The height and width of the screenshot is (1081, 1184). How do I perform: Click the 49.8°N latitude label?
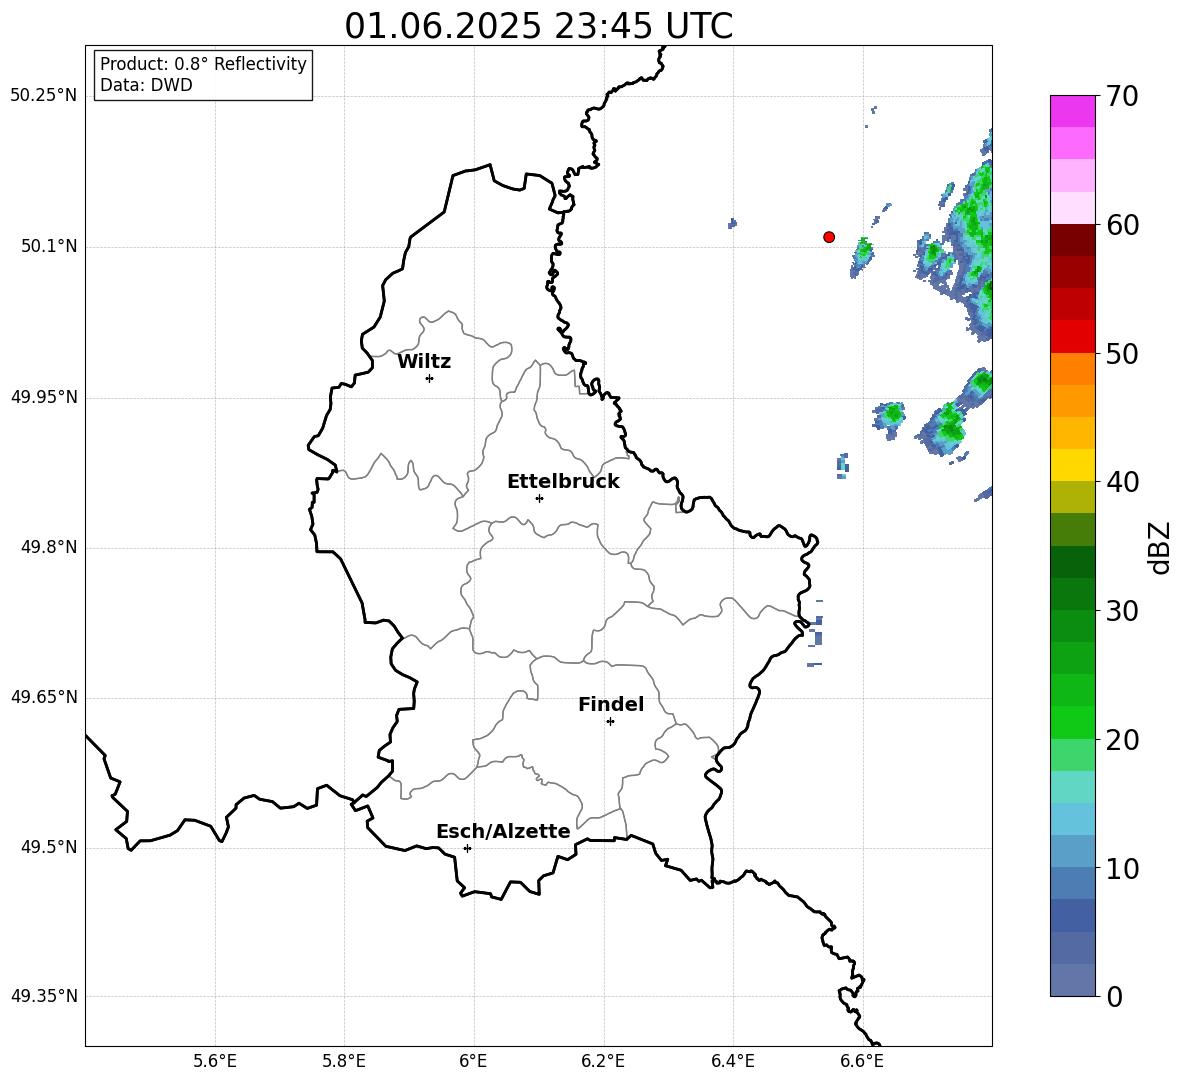pos(49,547)
